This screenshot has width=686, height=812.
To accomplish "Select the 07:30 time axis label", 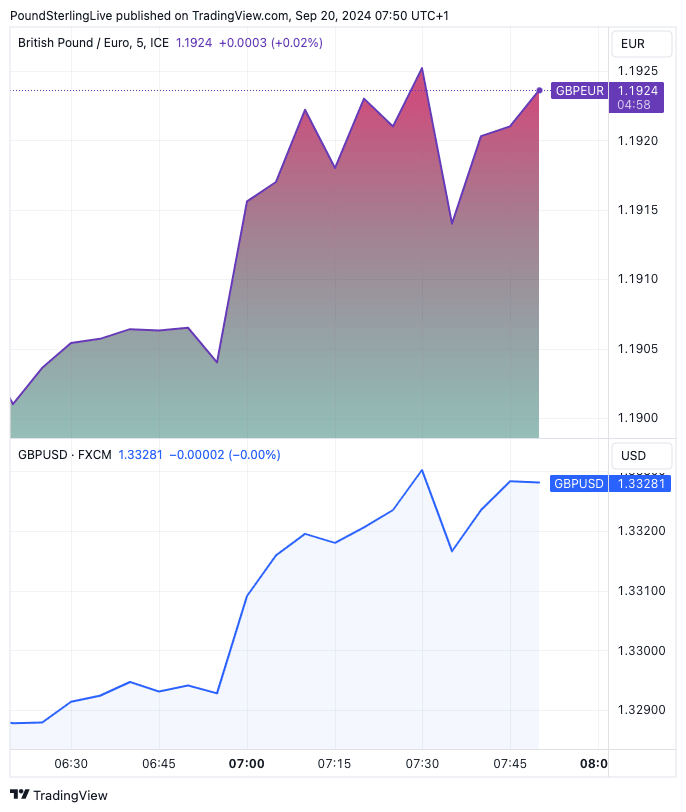I will (x=422, y=764).
